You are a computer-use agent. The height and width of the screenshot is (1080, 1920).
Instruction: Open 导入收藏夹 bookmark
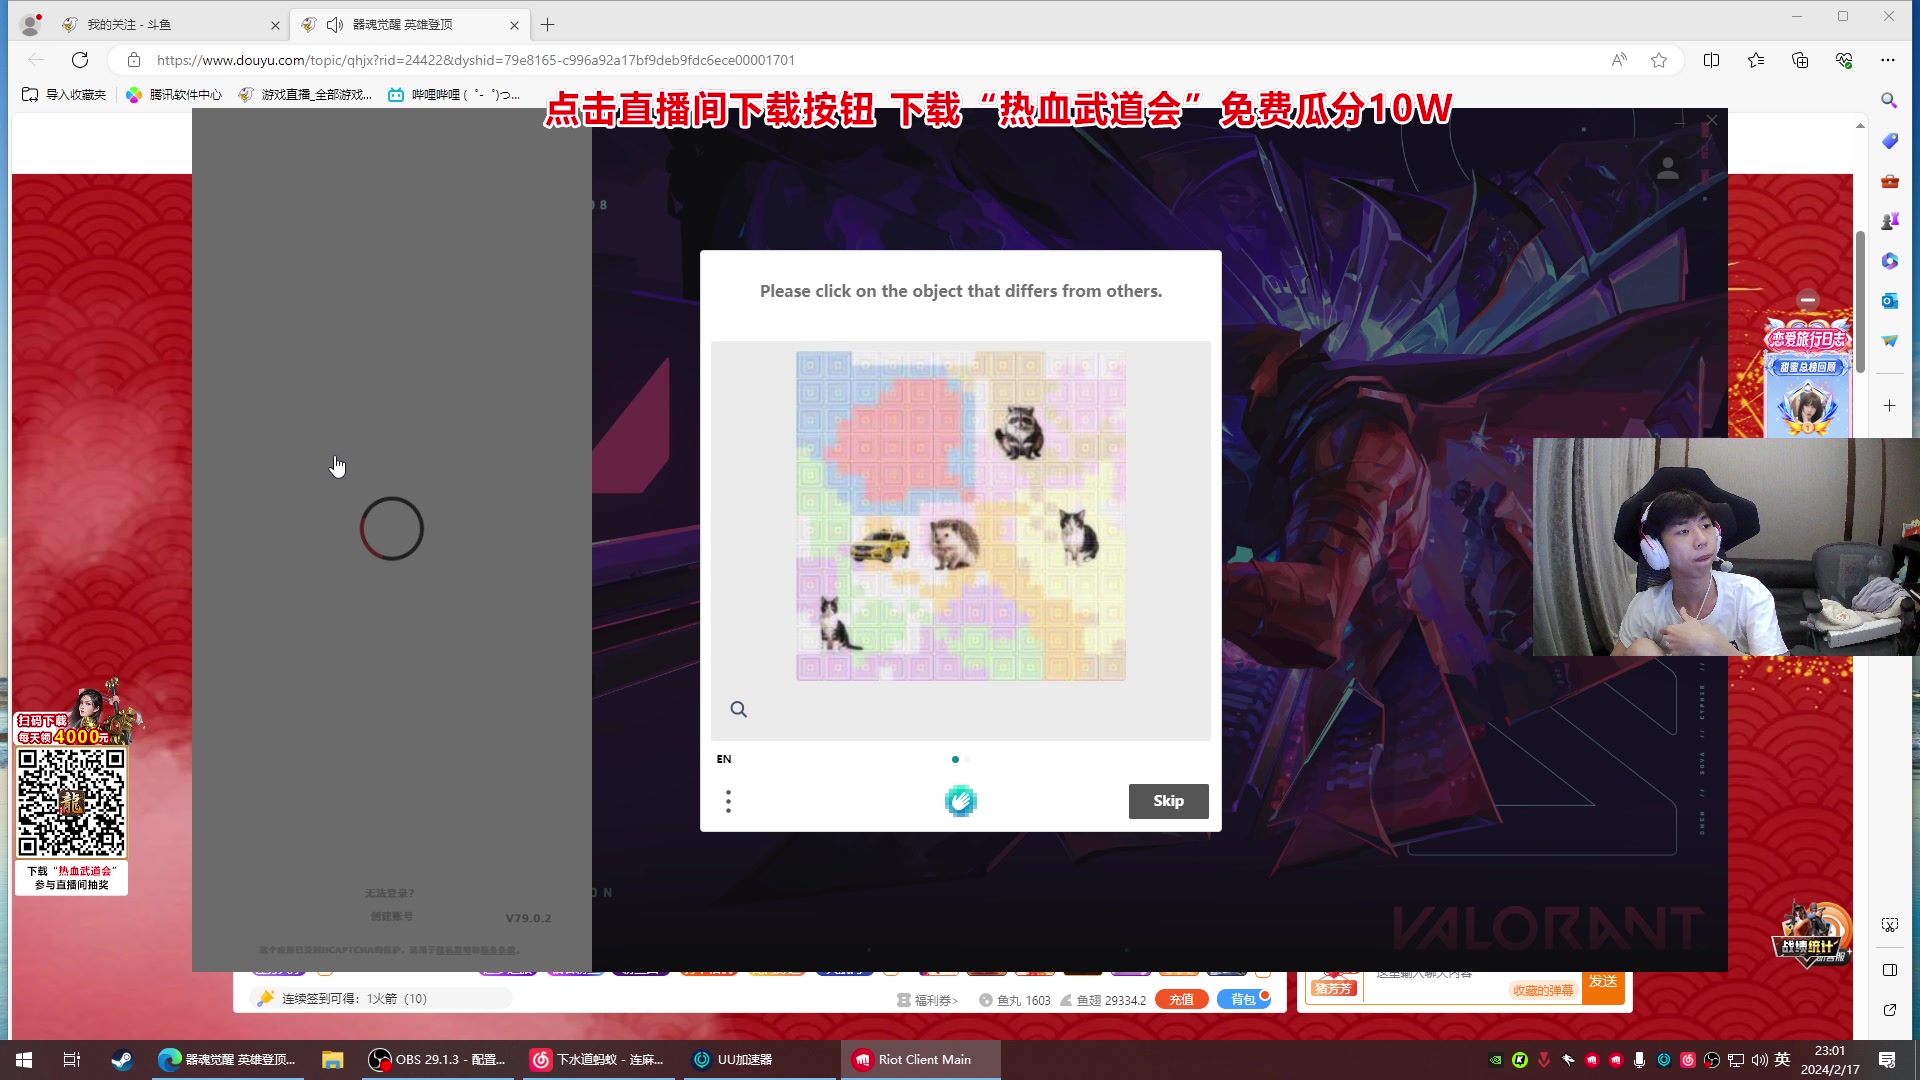coord(64,94)
